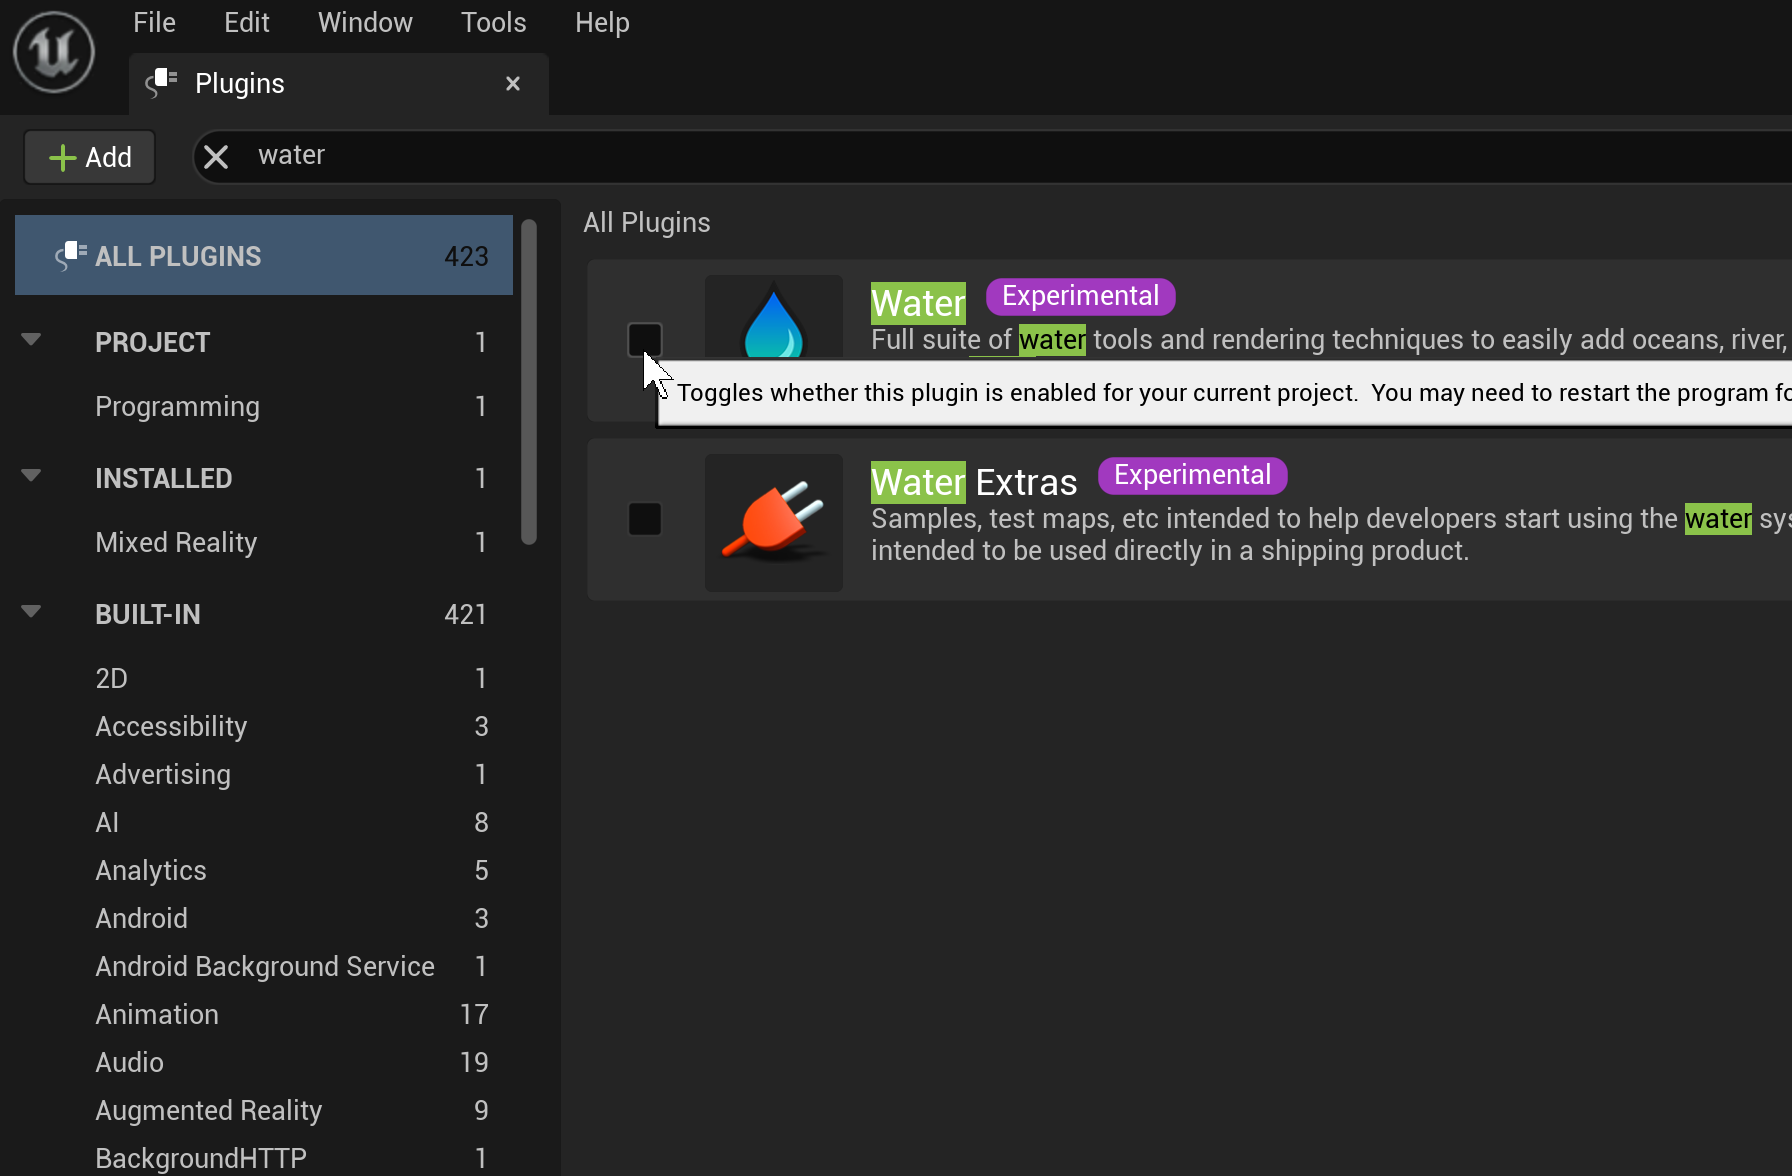Click the Water plugin title

[x=918, y=303]
